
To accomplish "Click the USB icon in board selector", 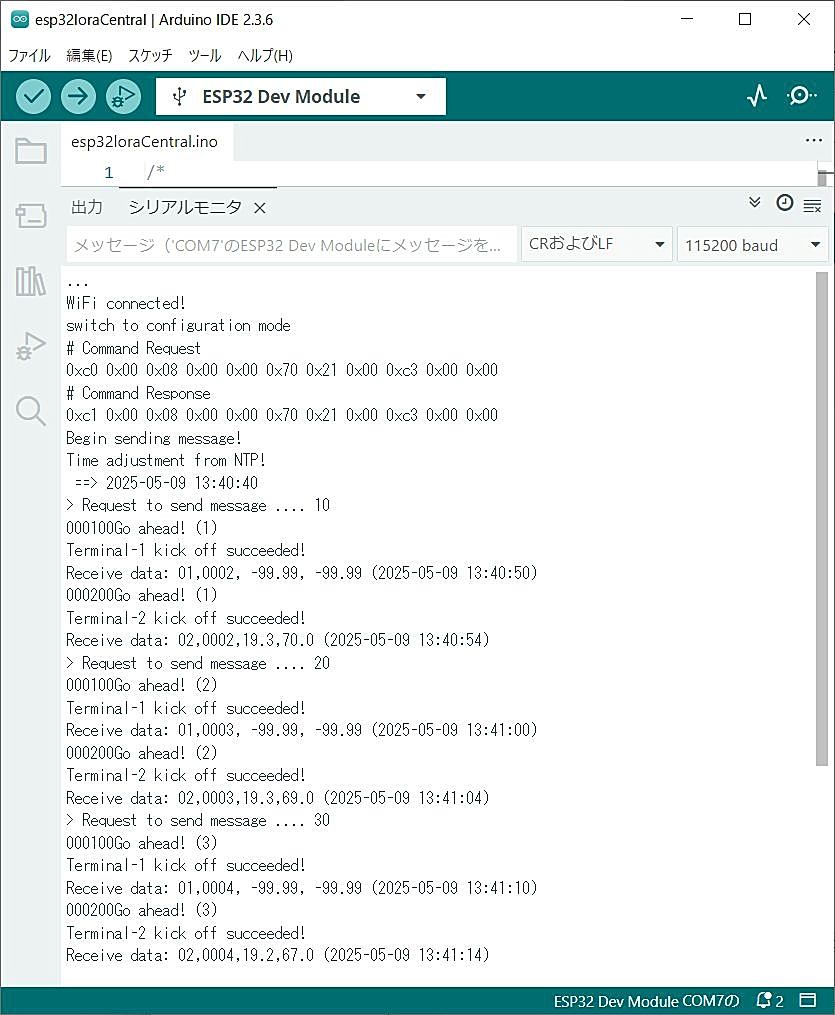I will [179, 97].
